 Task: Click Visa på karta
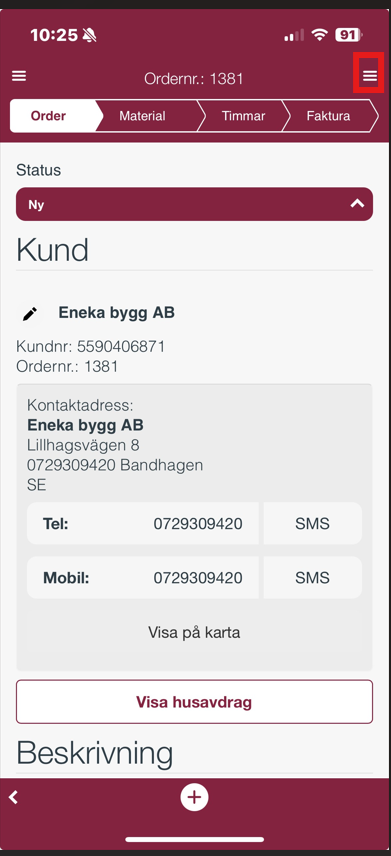pos(194,633)
